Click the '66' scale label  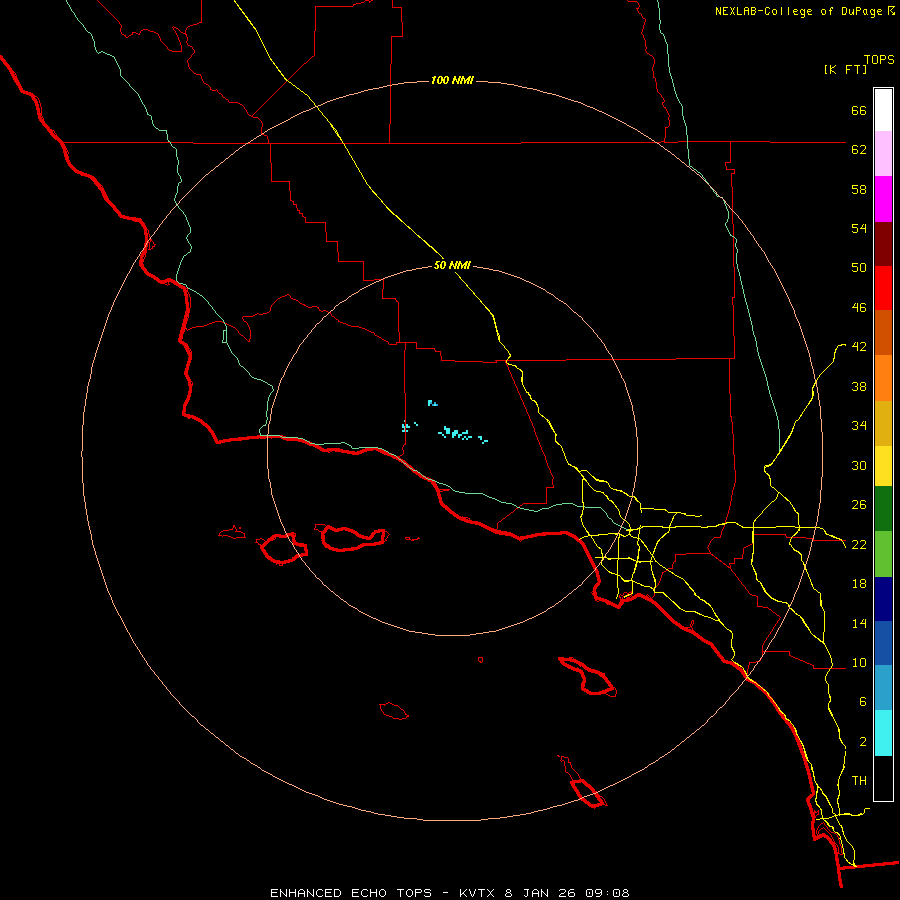coord(859,110)
